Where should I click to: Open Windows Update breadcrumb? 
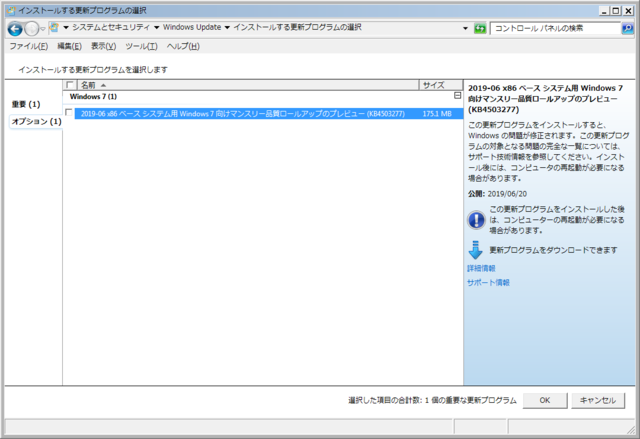coord(192,27)
